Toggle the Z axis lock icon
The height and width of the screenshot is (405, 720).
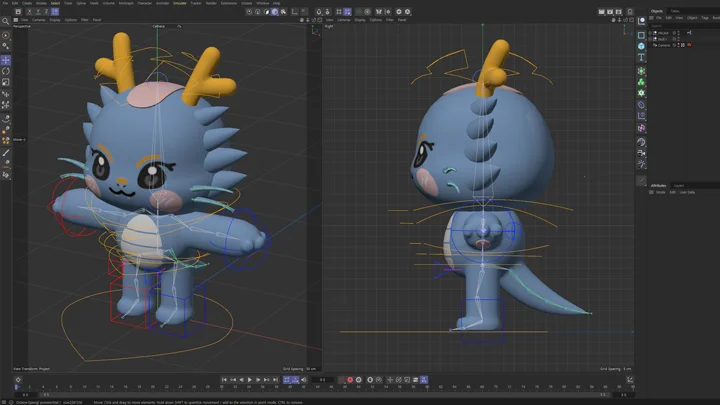click(46, 12)
